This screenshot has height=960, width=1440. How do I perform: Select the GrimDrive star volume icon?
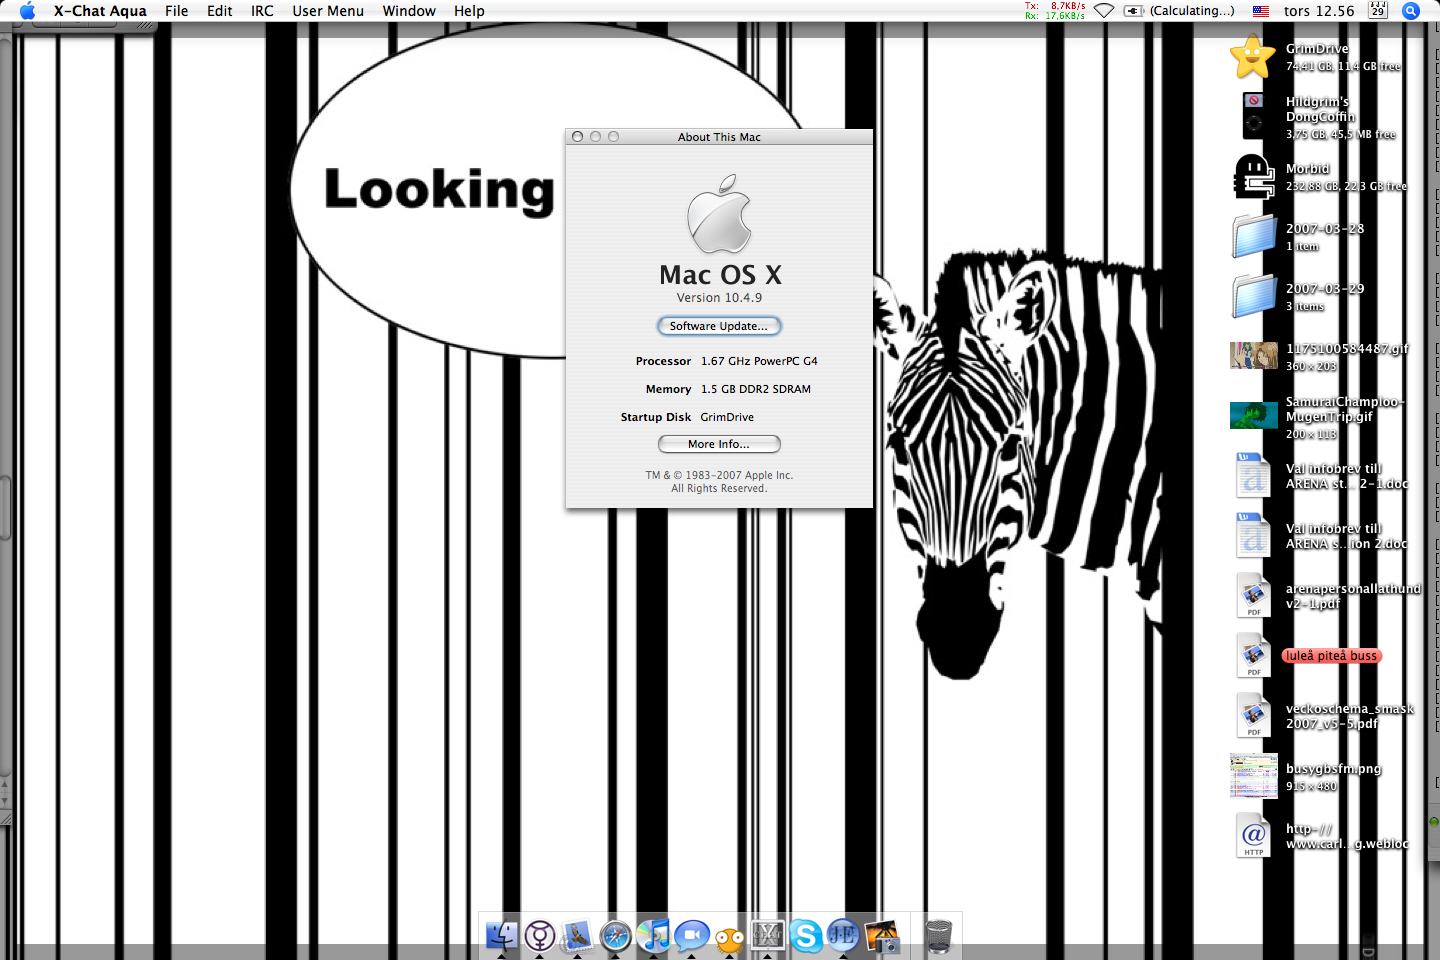[1253, 57]
